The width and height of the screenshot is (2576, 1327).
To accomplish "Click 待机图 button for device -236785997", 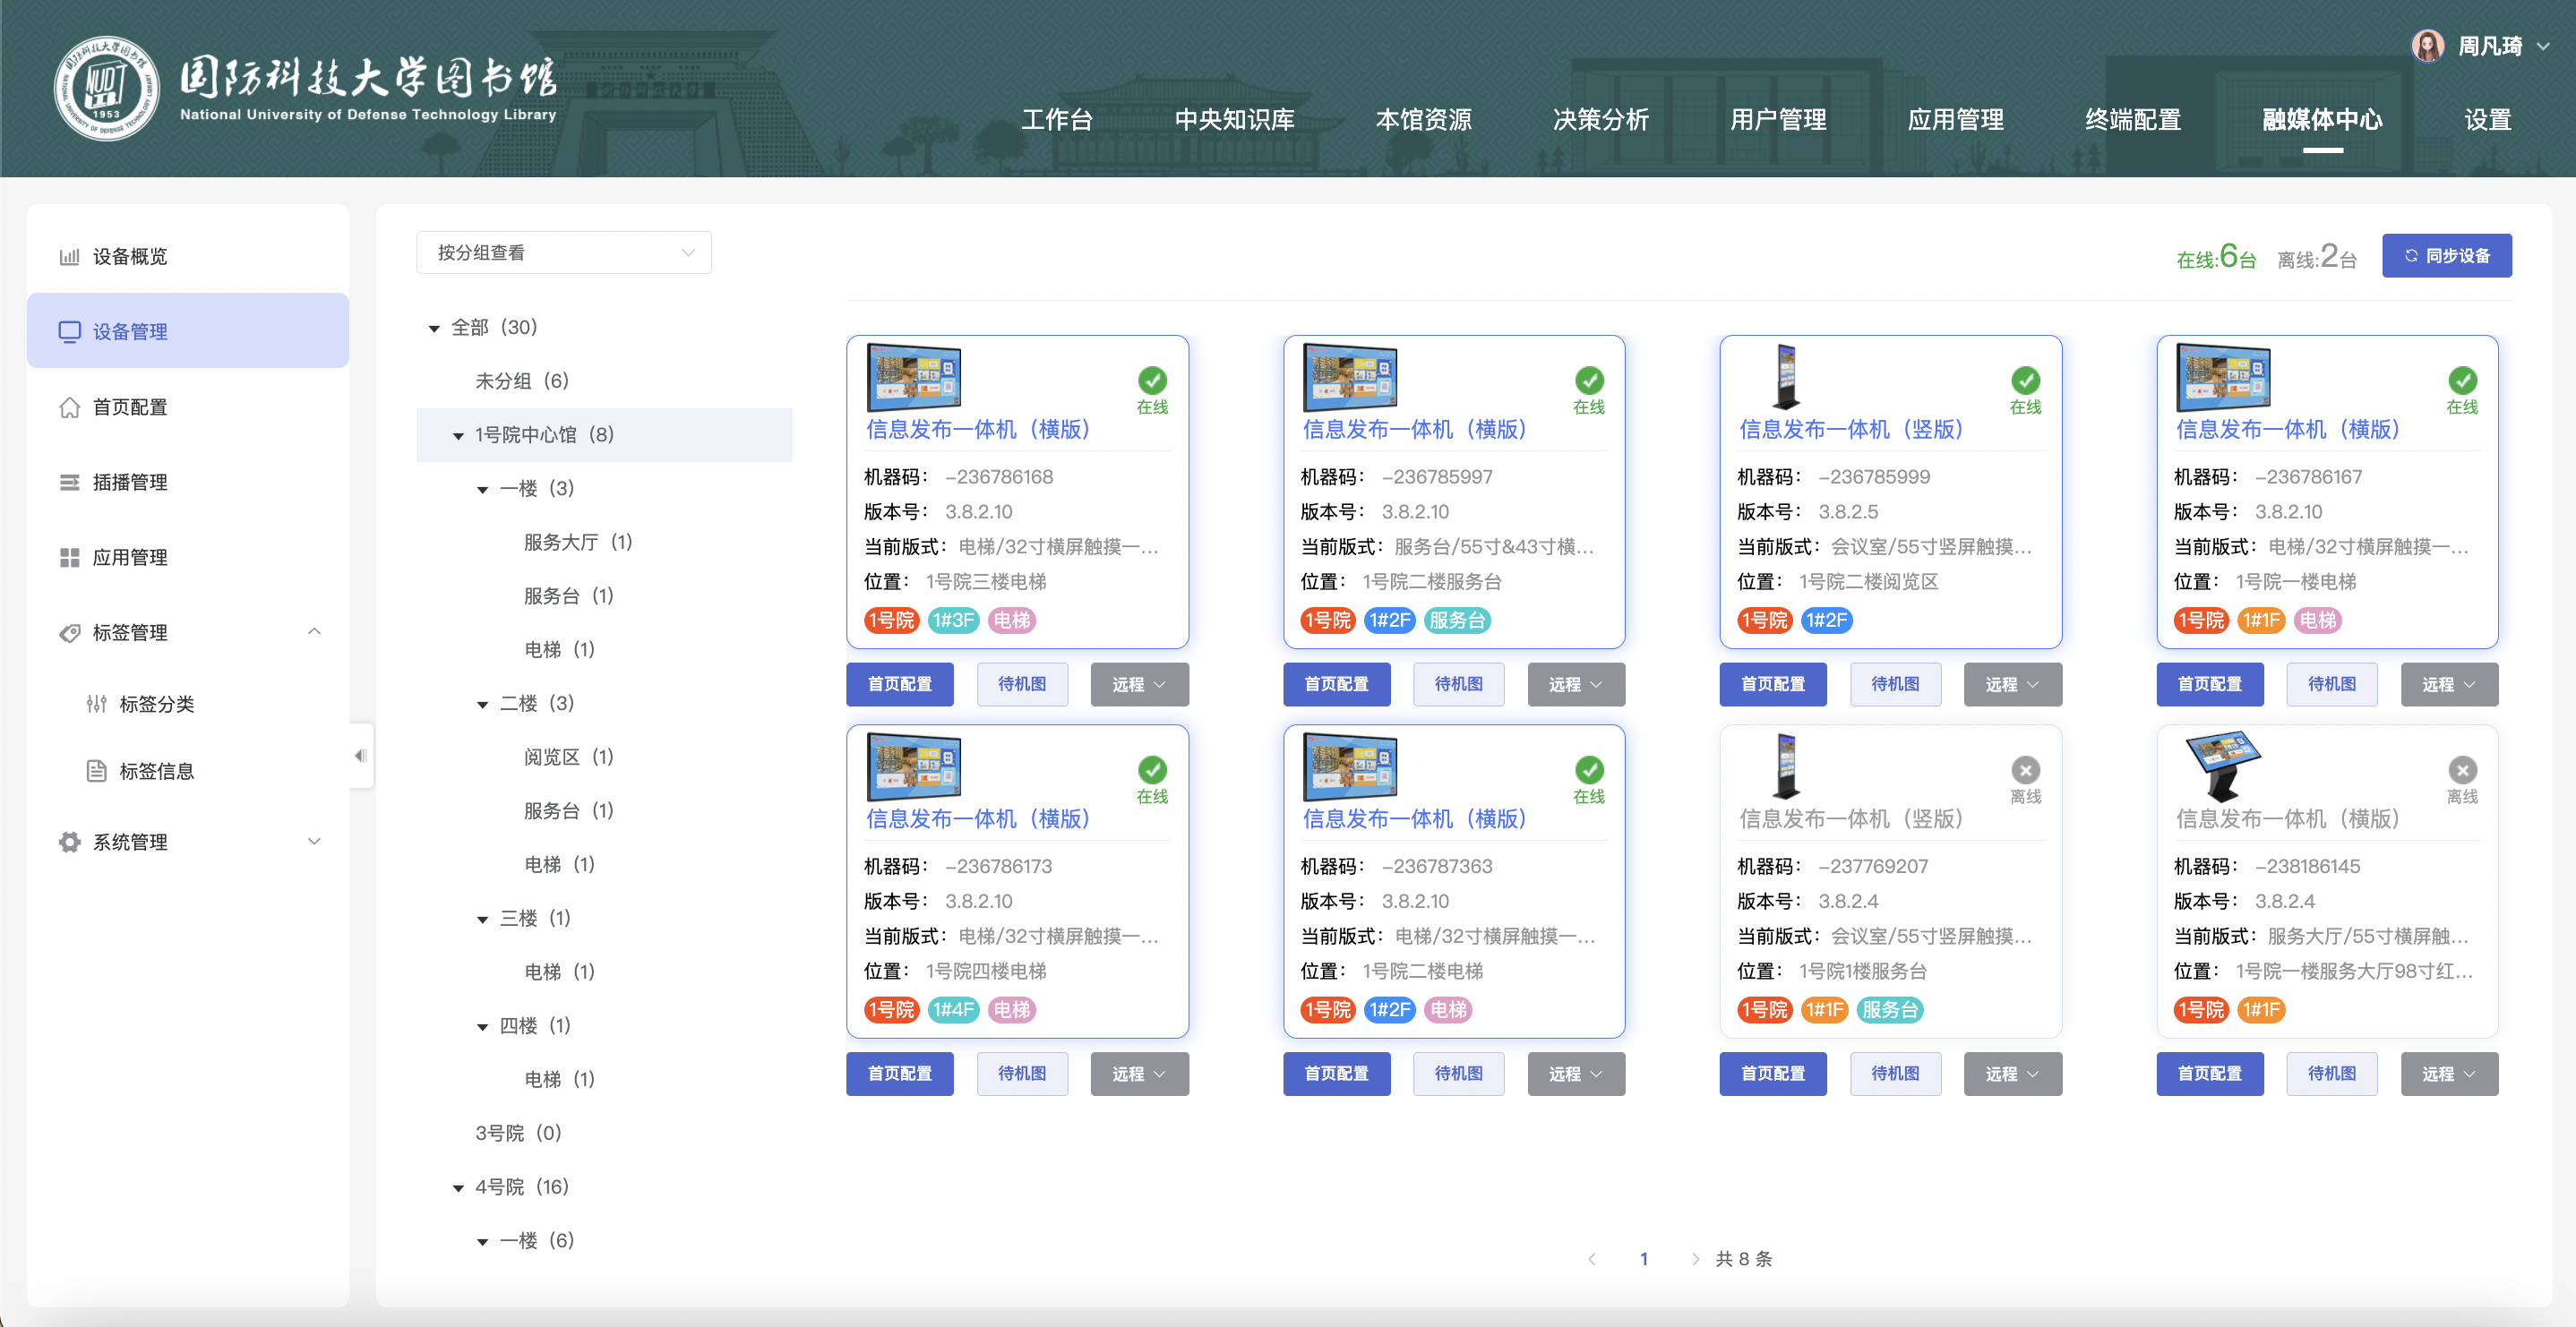I will (x=1458, y=684).
